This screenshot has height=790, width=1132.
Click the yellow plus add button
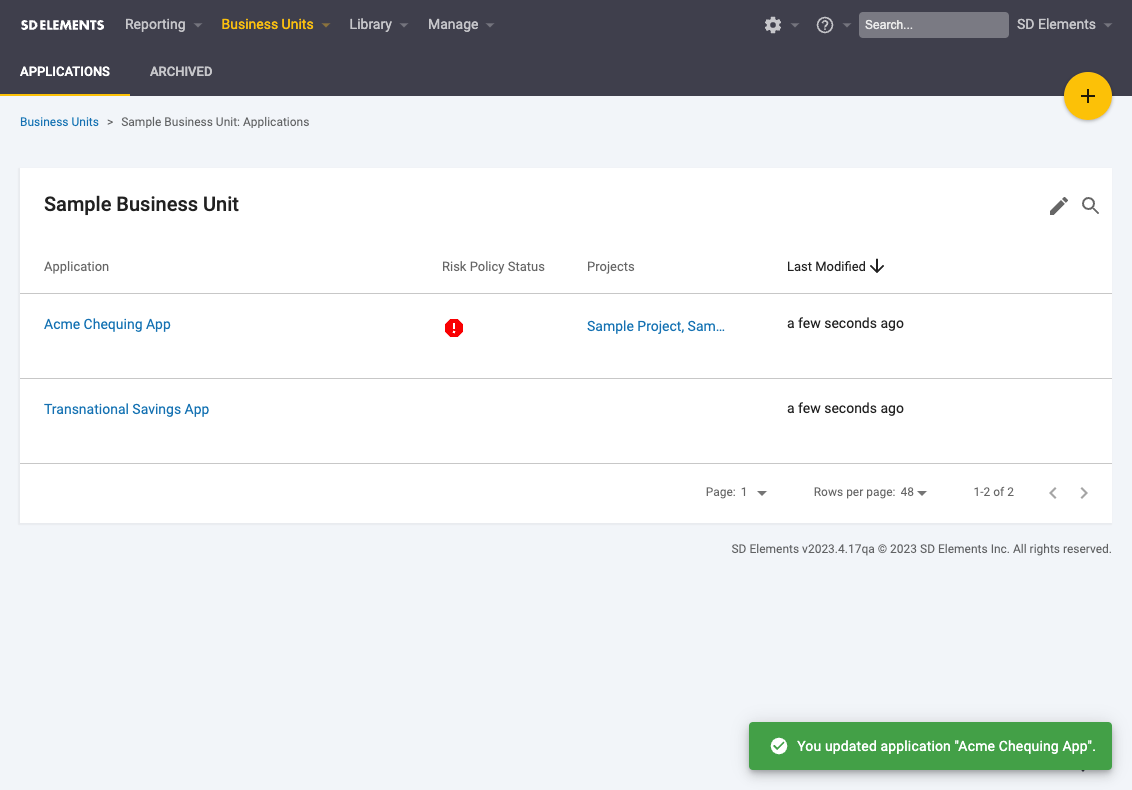[x=1087, y=96]
